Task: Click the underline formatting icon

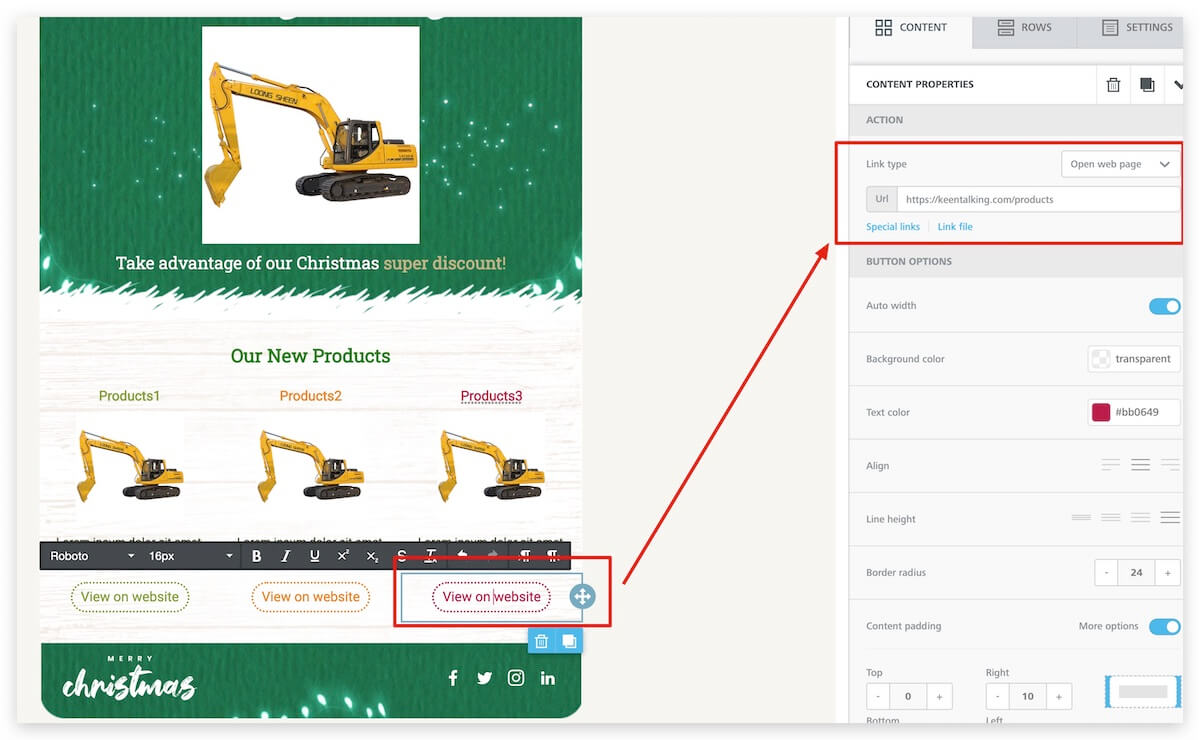Action: pyautogui.click(x=315, y=556)
